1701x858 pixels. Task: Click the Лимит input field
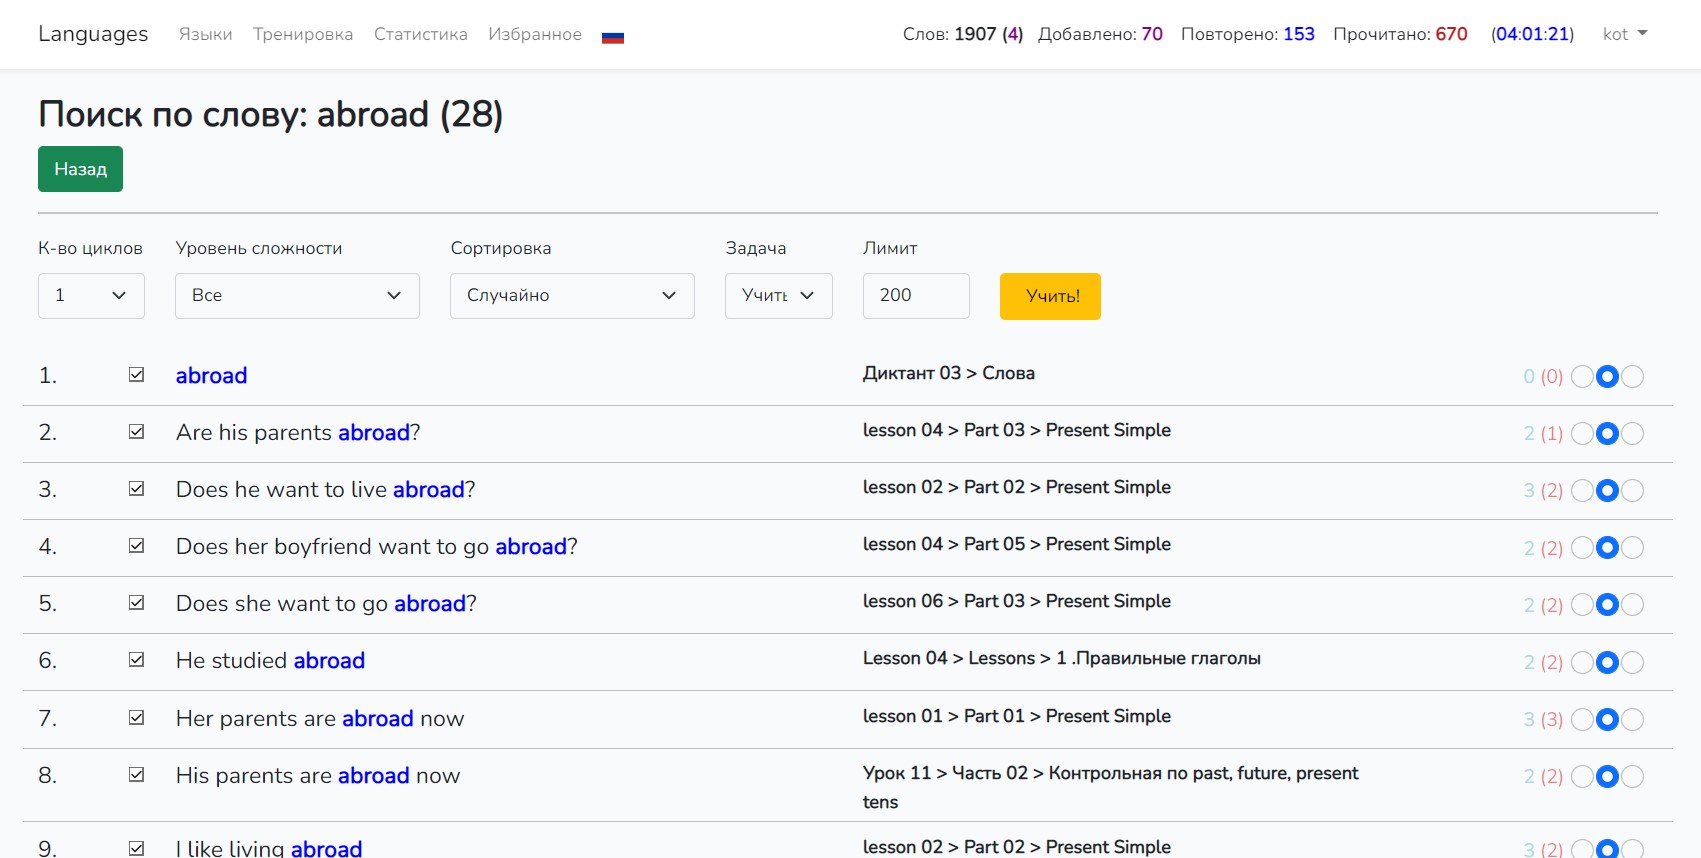[915, 296]
